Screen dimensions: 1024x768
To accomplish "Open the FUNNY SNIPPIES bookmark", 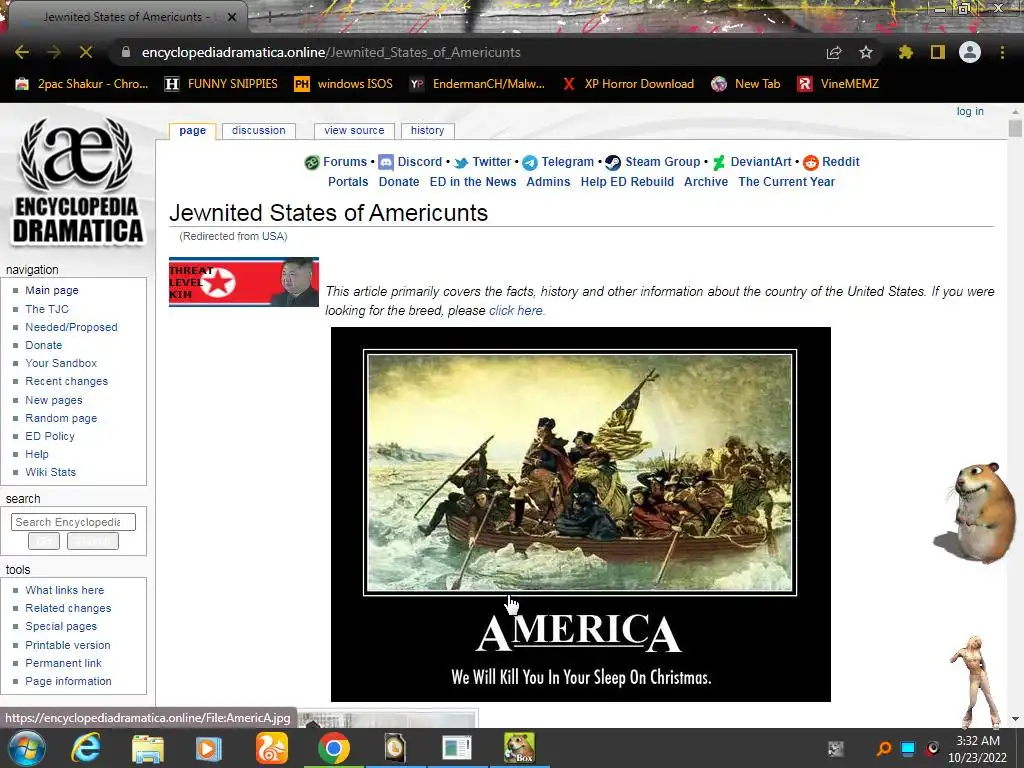I will click(x=221, y=84).
